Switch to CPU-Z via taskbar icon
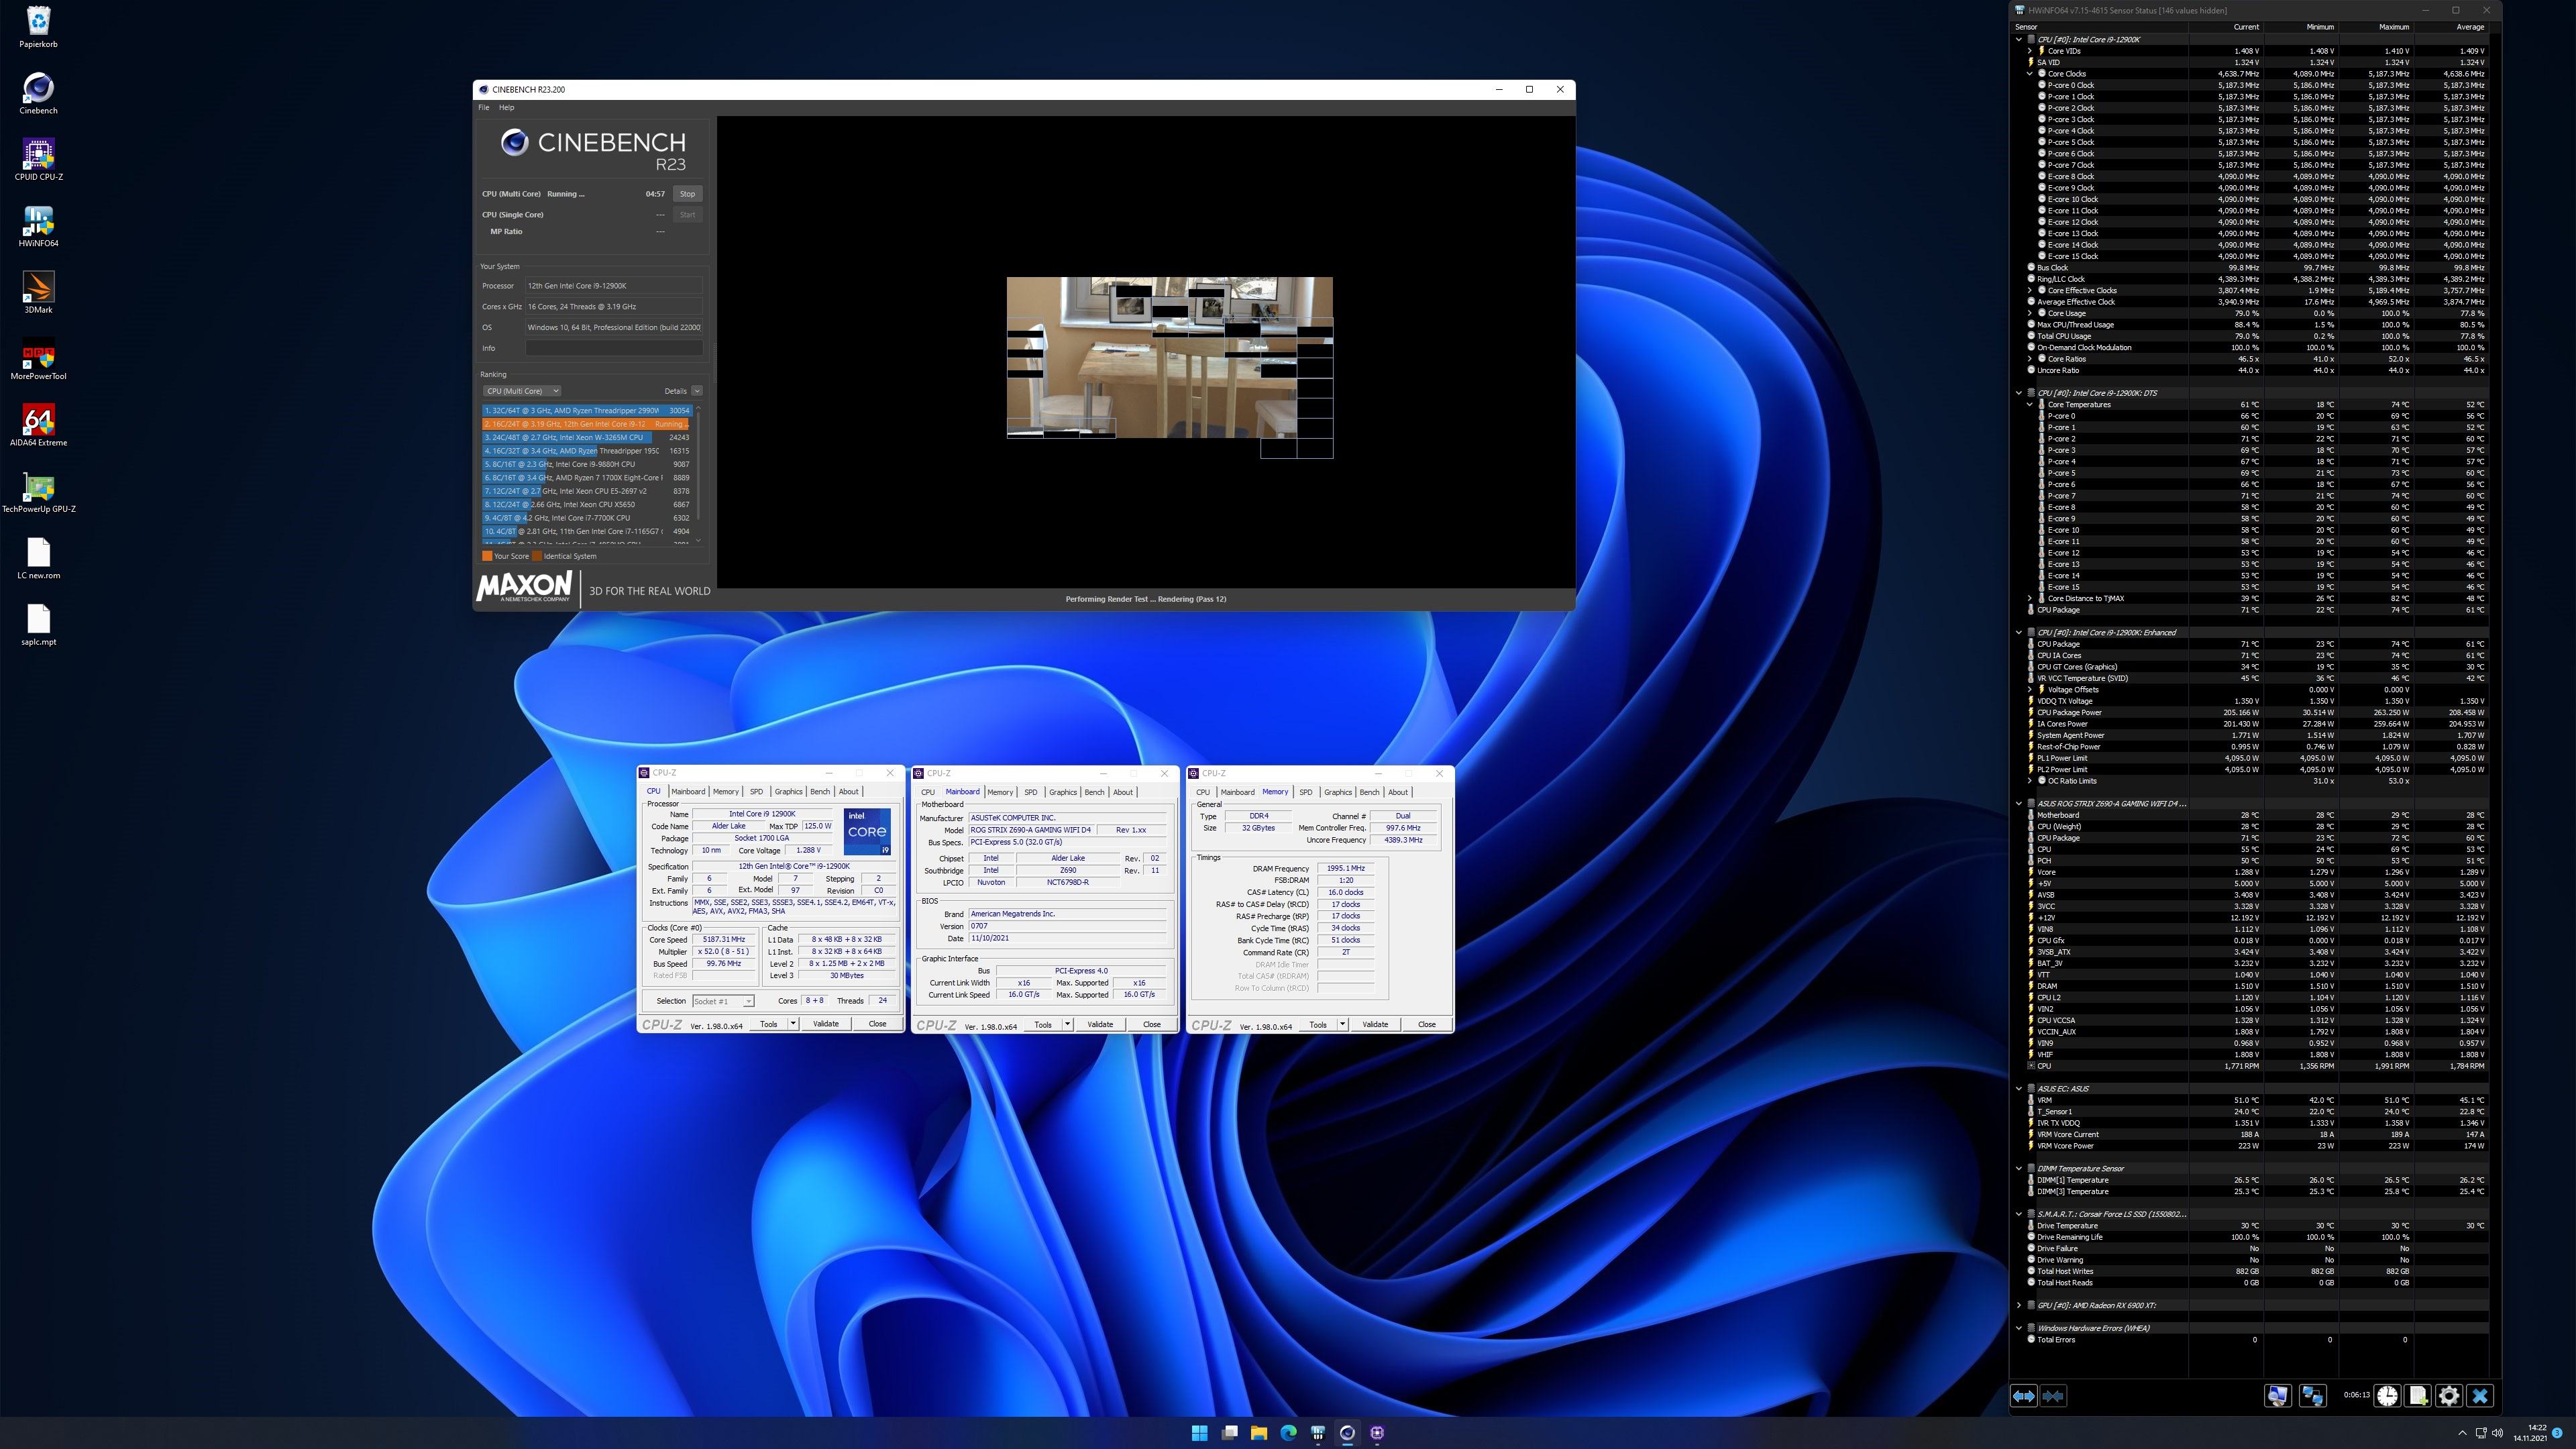This screenshot has width=2576, height=1449. click(1377, 1432)
